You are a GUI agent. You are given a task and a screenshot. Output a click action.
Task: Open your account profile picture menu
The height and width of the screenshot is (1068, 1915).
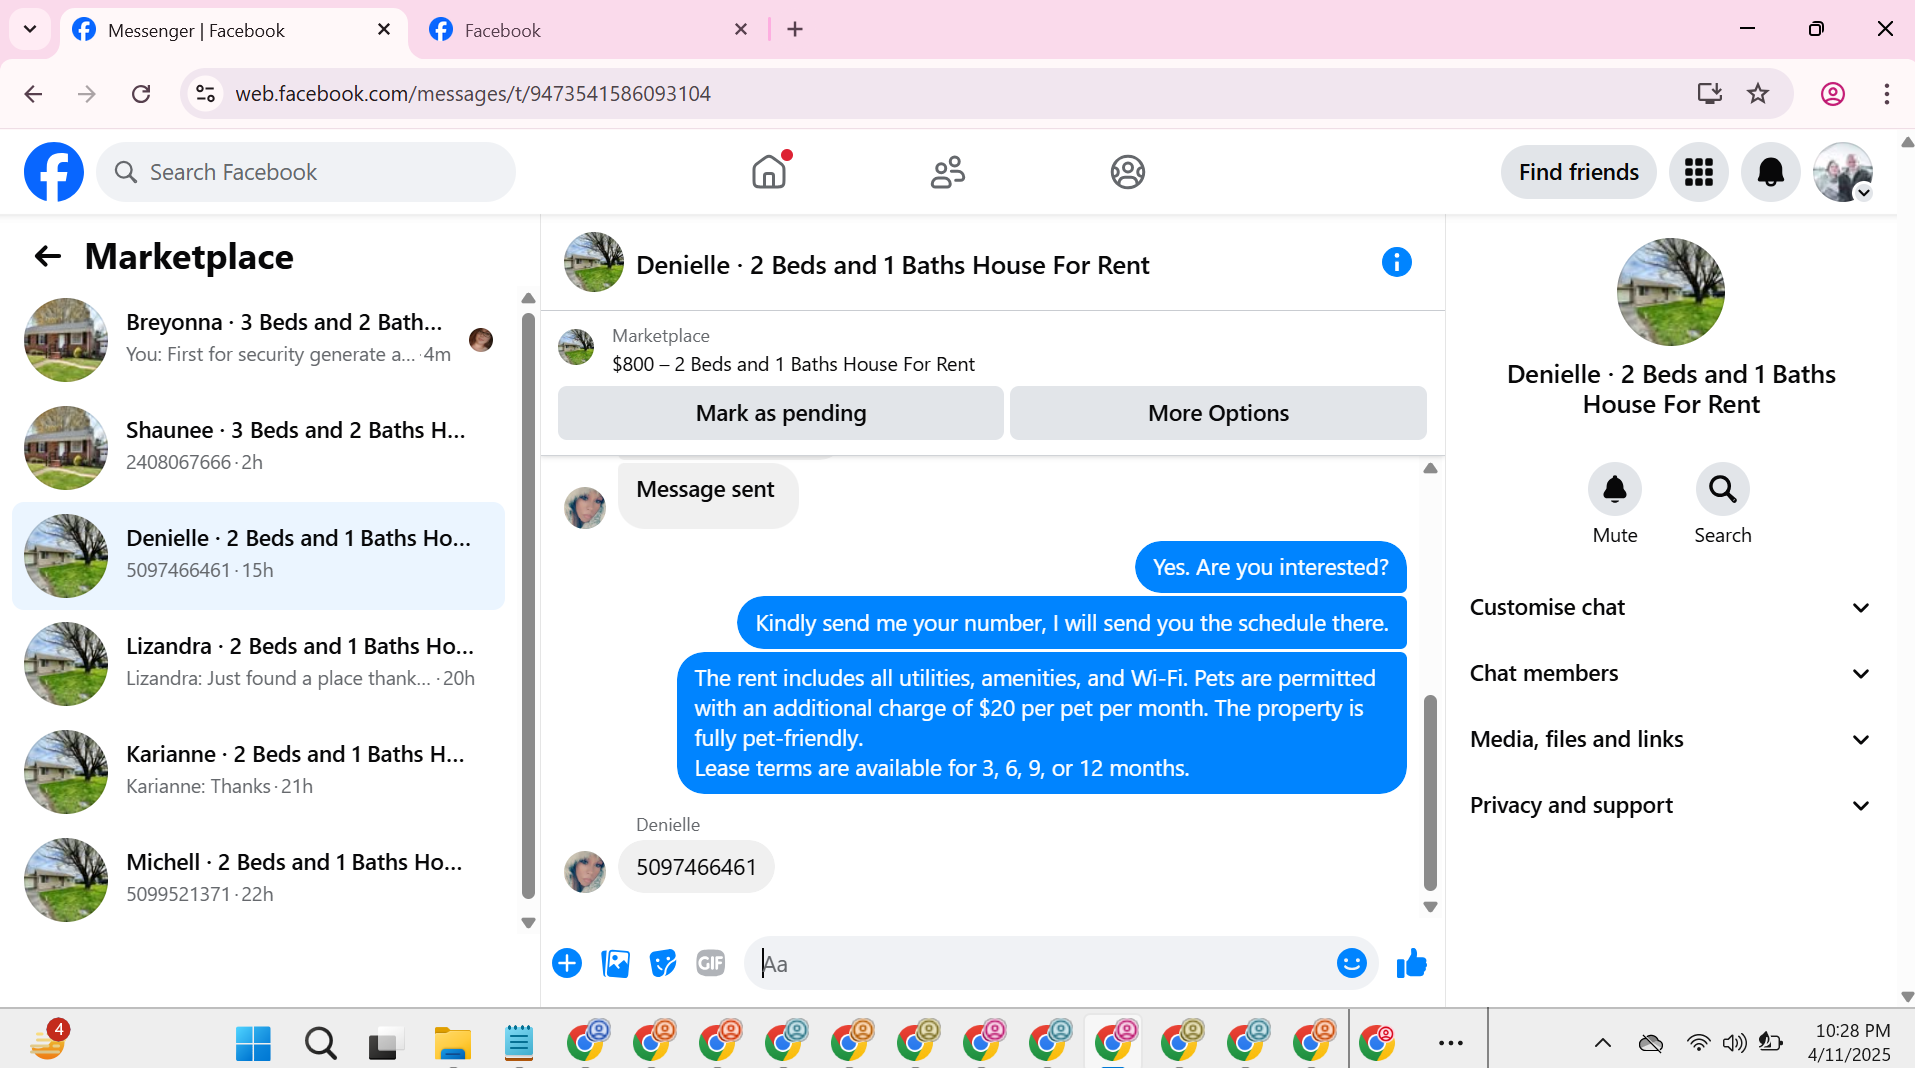(1843, 172)
